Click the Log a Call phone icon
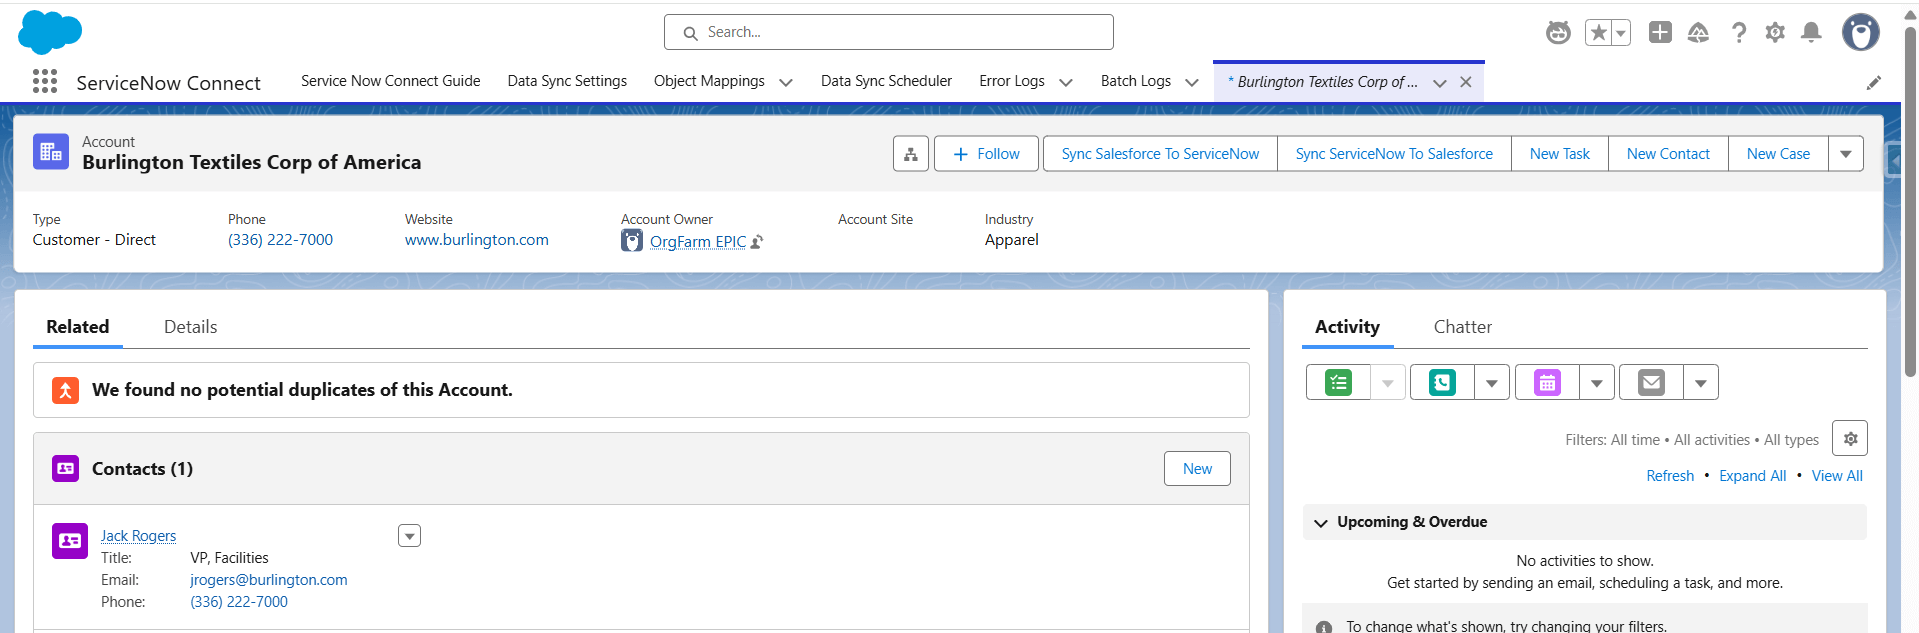 1442,382
